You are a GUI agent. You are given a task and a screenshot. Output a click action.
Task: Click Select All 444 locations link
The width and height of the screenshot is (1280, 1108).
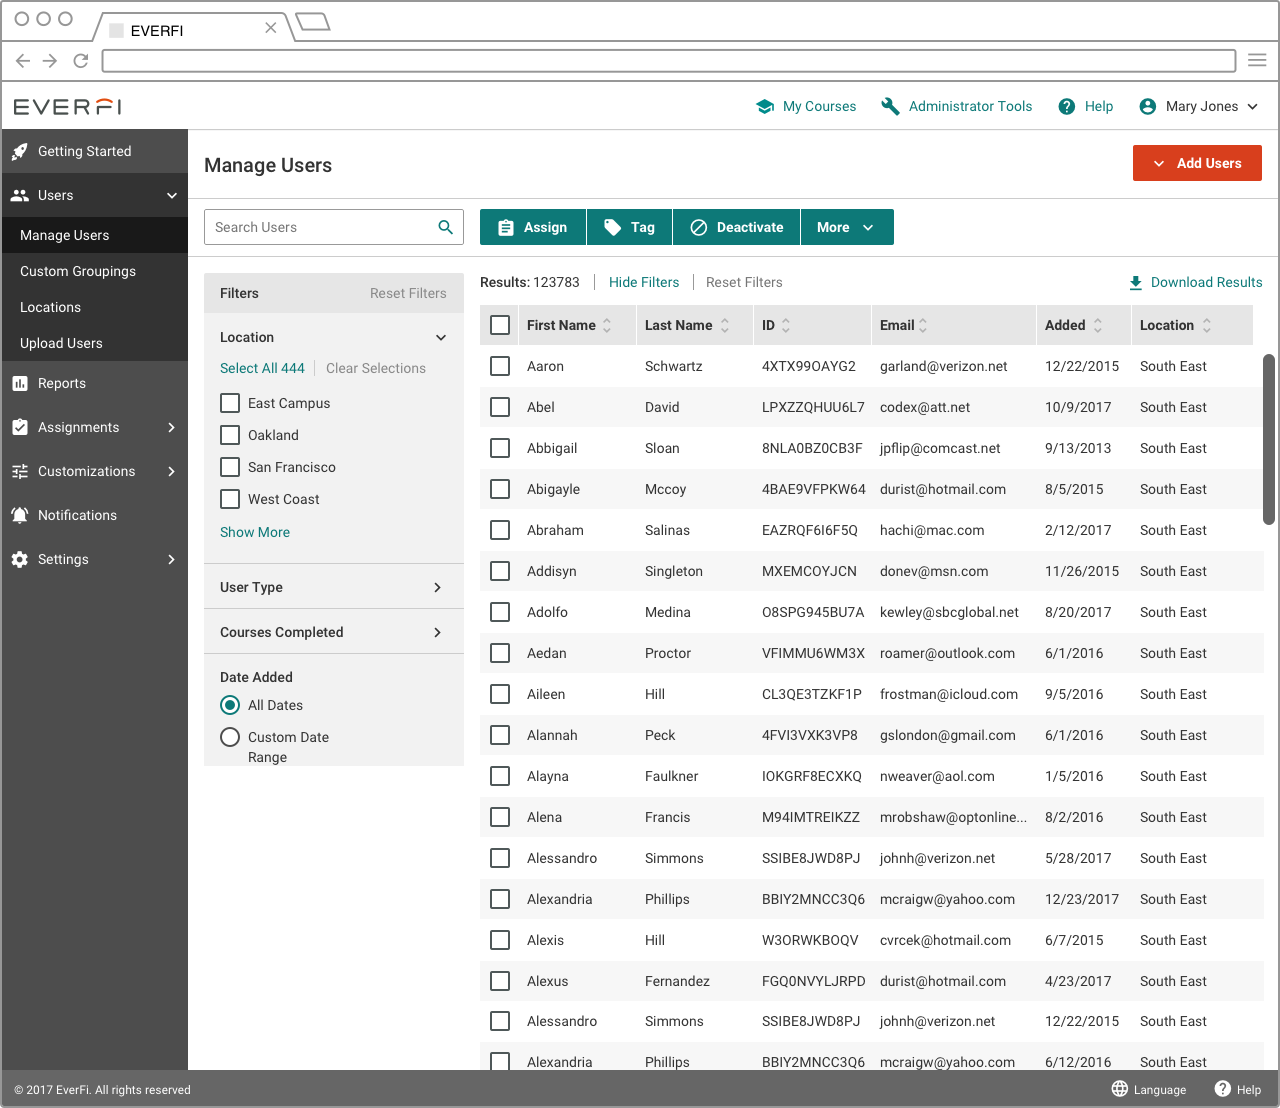262,369
